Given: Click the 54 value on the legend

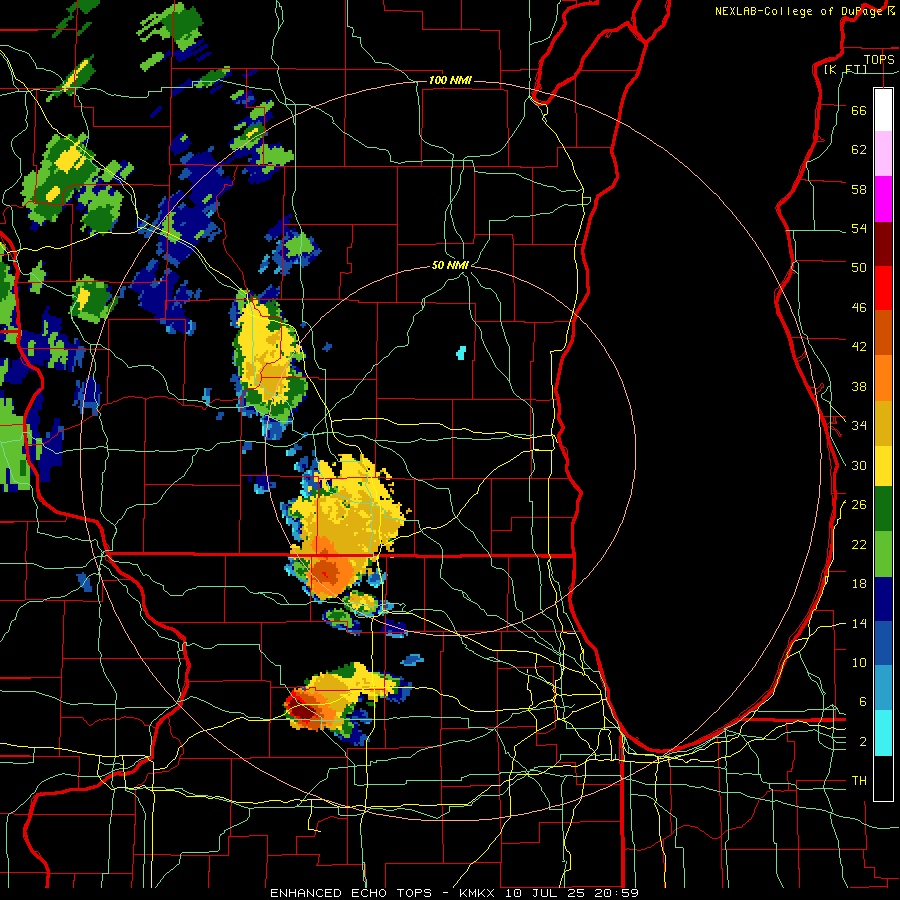Looking at the screenshot, I should 859,228.
